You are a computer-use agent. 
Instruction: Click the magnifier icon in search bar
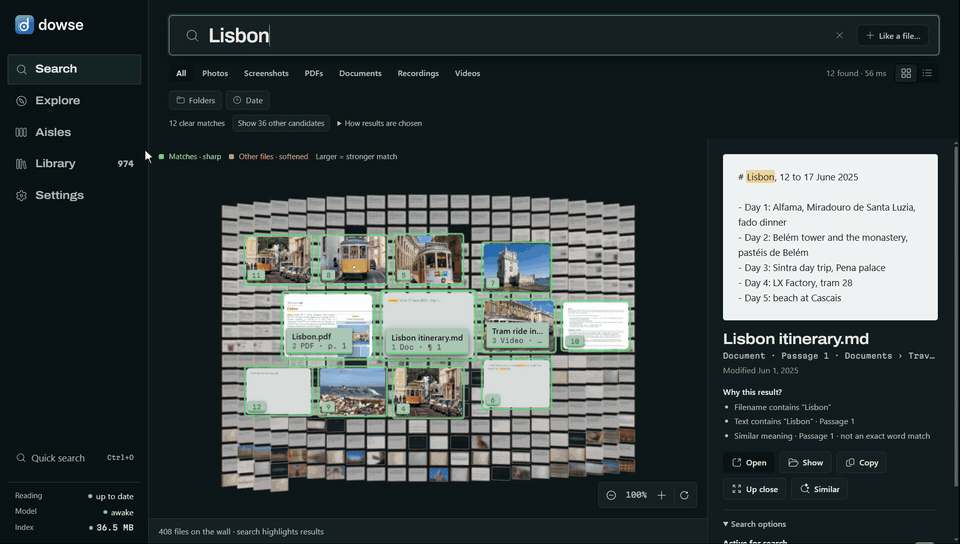point(192,35)
